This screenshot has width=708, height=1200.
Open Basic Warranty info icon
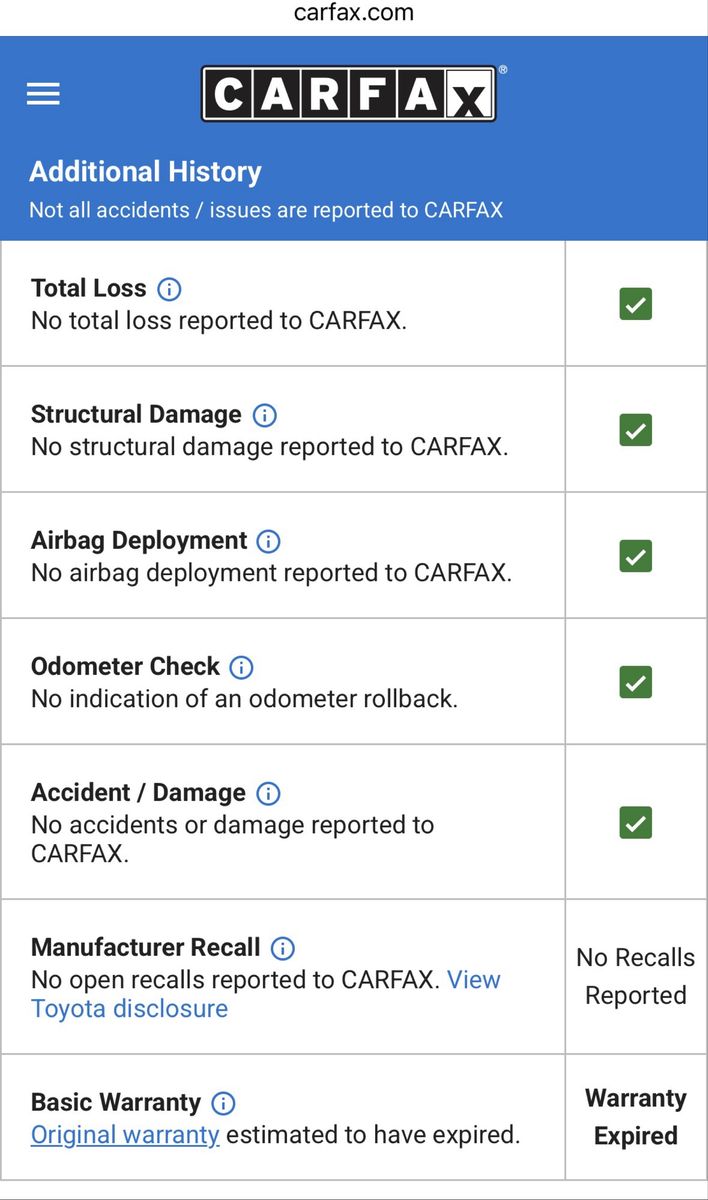tap(224, 1104)
